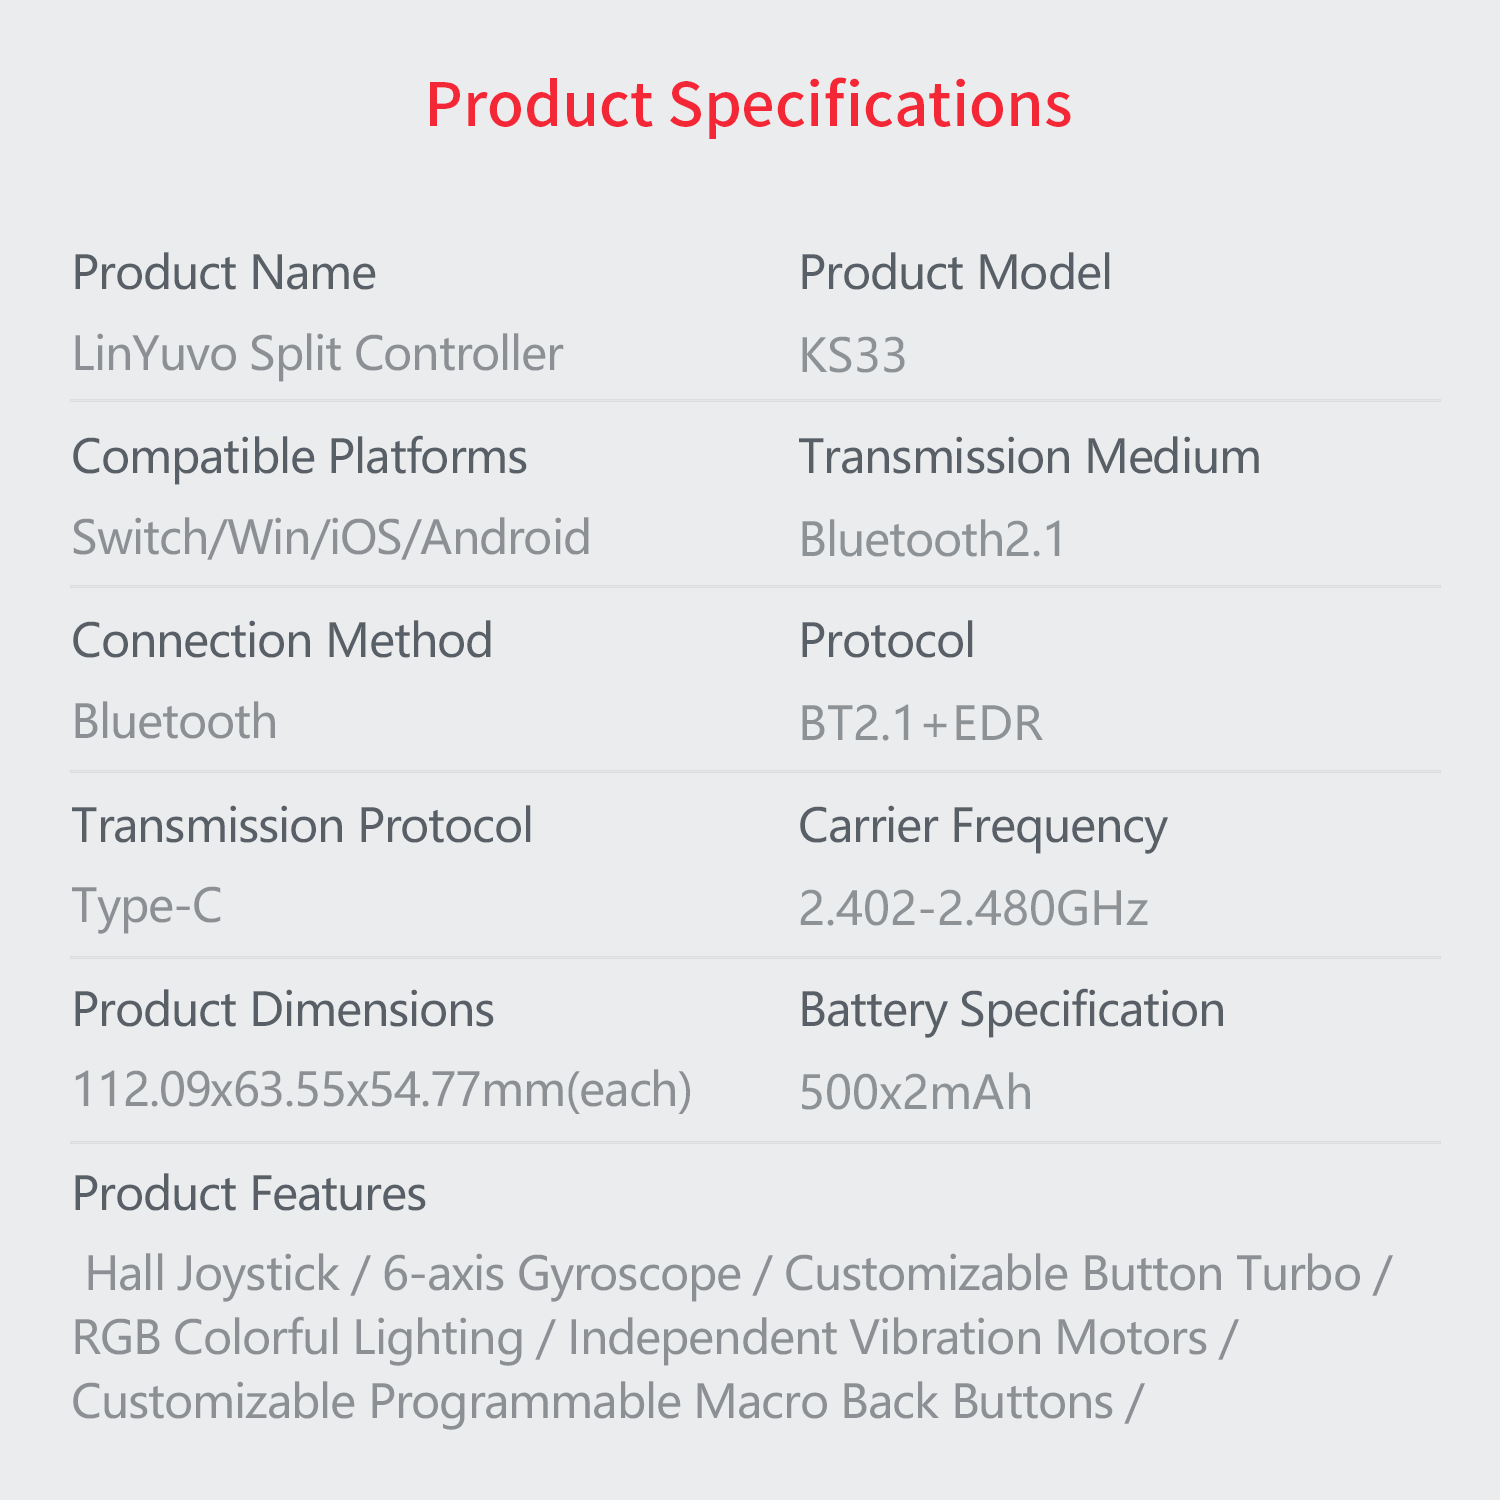Click the Product Model label

(x=955, y=273)
